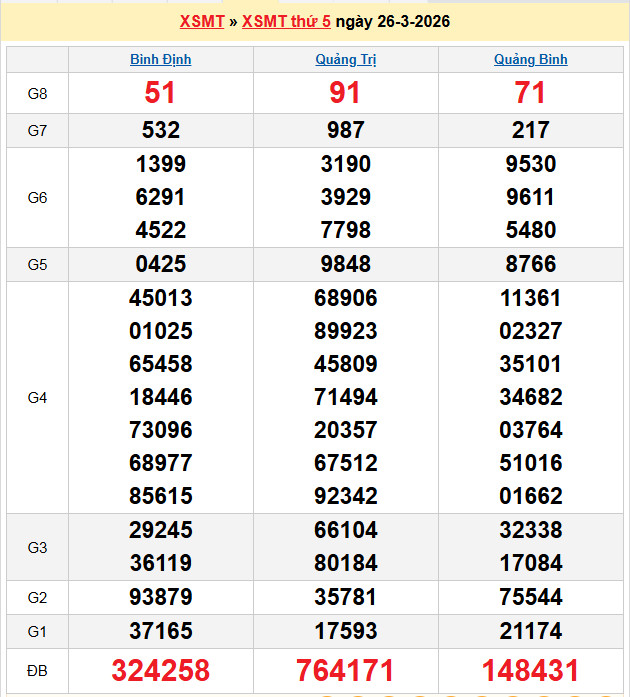Open the Quảng Trị province link
Viewport: 630px width, 697px height.
click(346, 59)
